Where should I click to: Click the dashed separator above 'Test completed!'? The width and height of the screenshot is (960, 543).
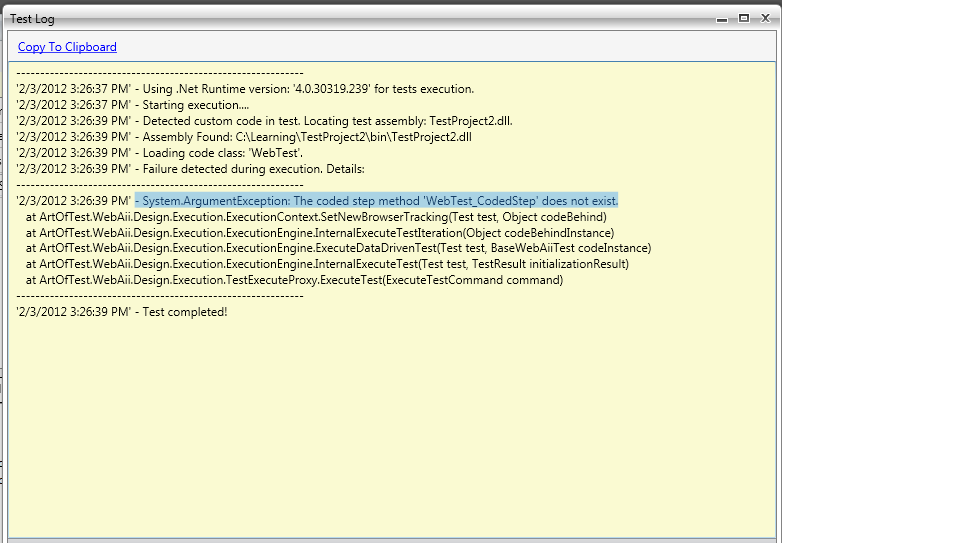coord(160,296)
